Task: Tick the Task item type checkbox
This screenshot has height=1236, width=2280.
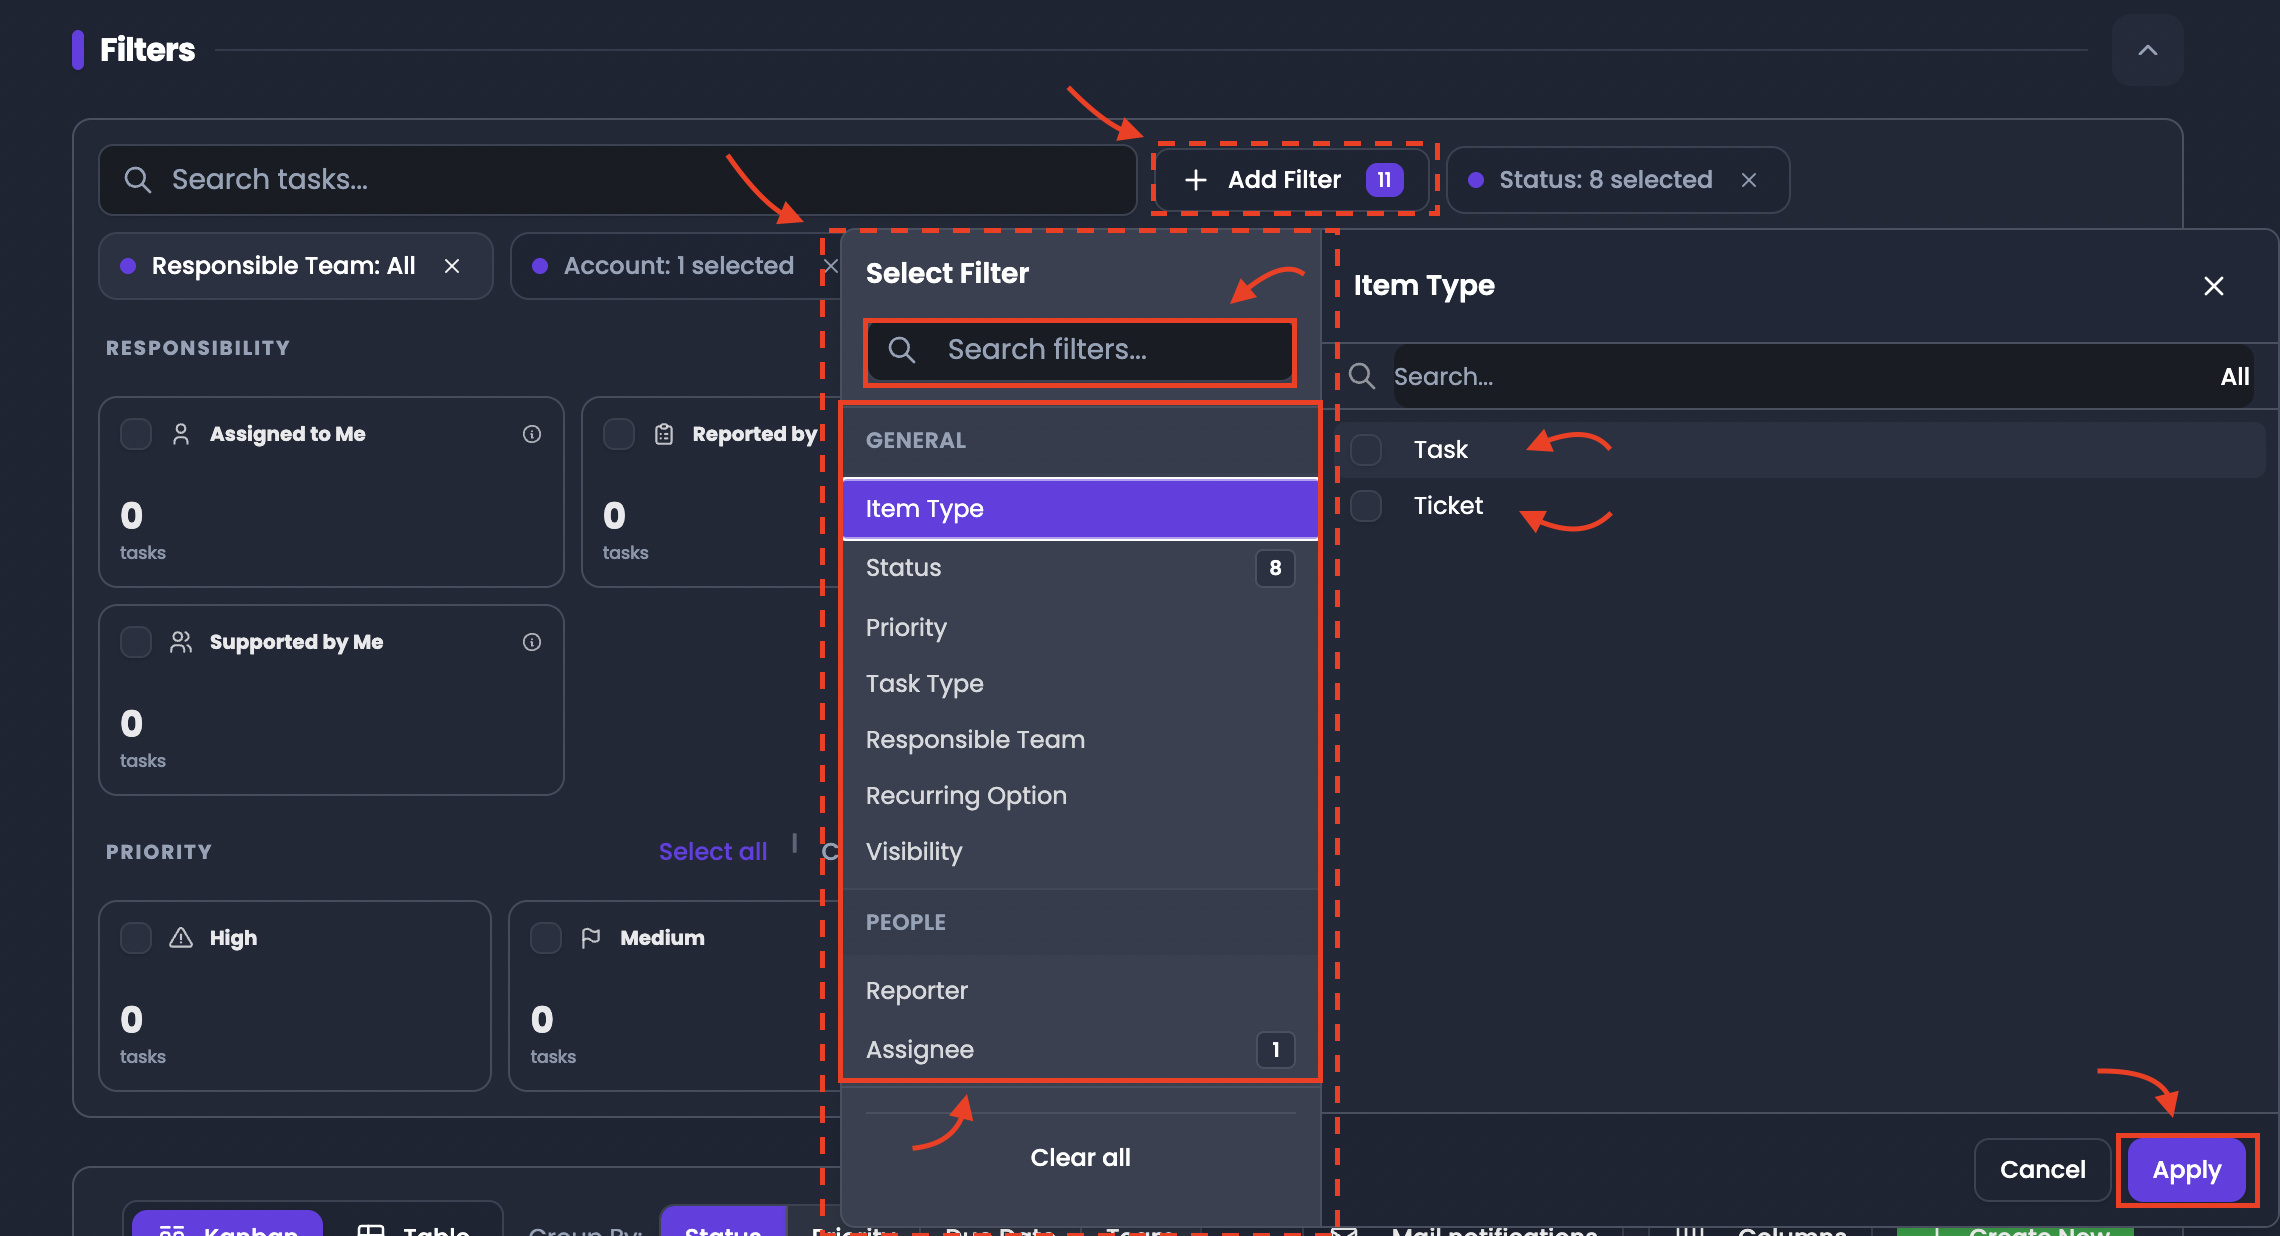Action: click(x=1366, y=450)
